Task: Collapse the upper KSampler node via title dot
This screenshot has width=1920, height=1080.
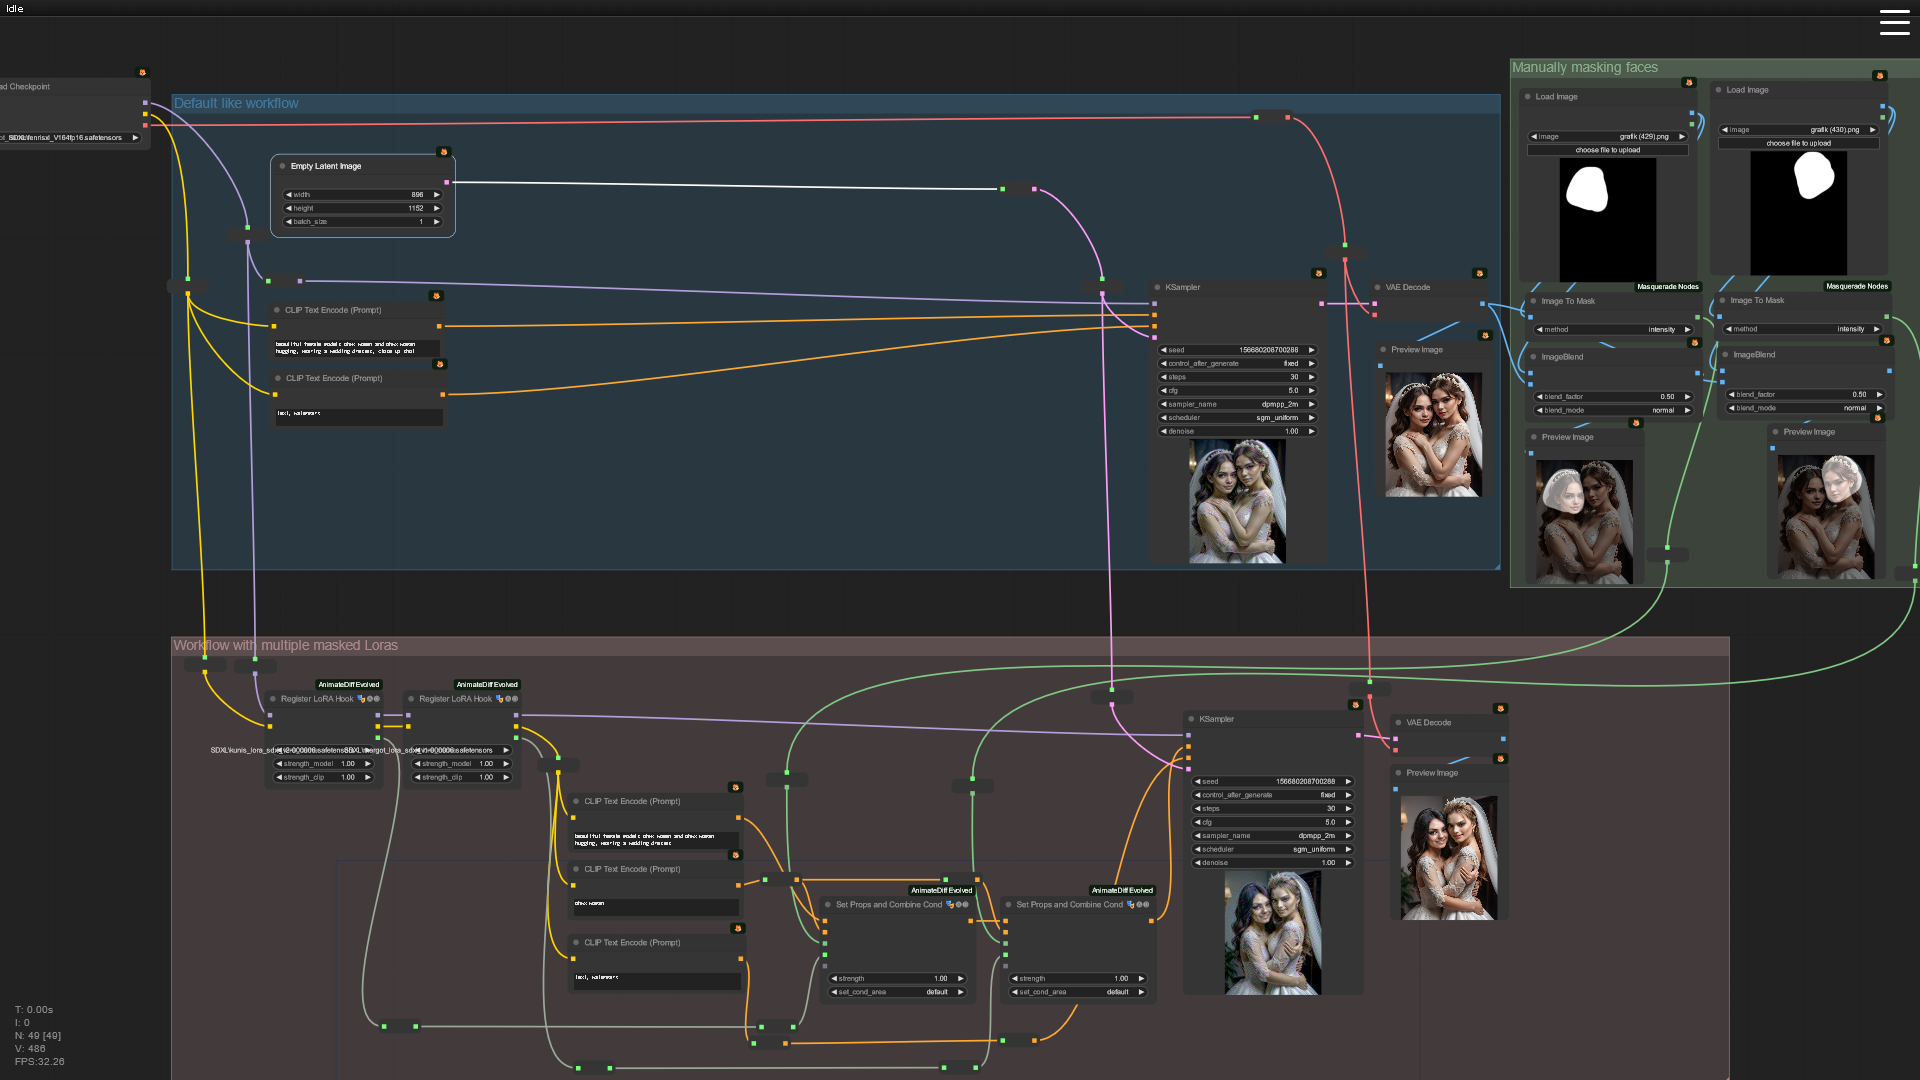Action: (1157, 287)
